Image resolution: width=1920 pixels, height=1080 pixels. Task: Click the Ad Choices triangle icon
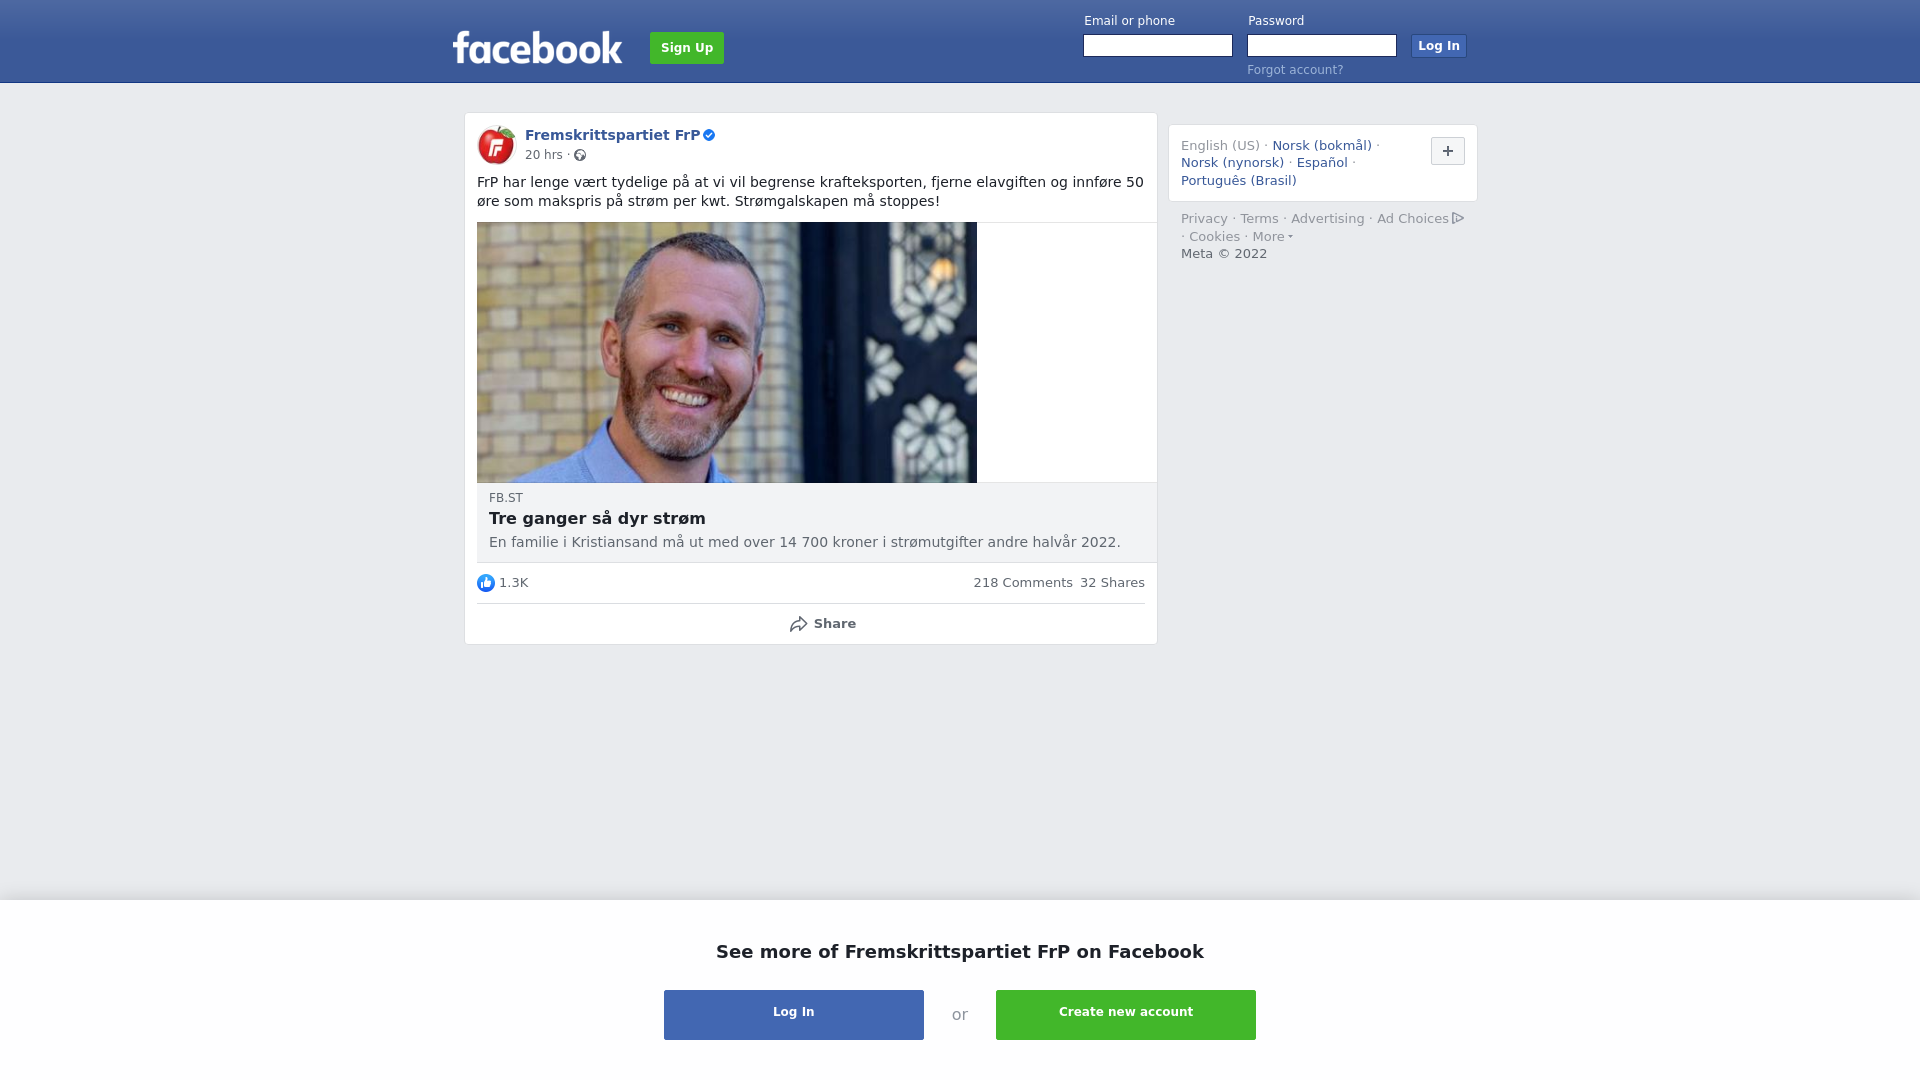click(1458, 218)
